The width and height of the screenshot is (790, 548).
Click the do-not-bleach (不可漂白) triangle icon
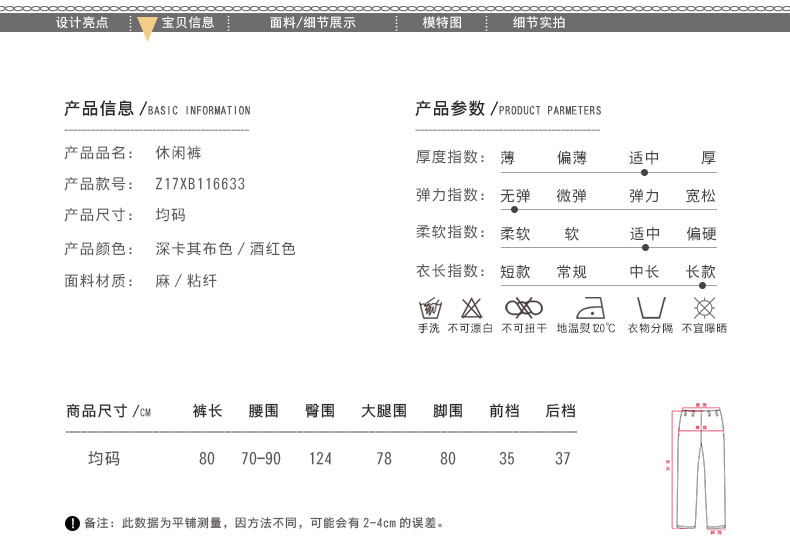[x=471, y=307]
